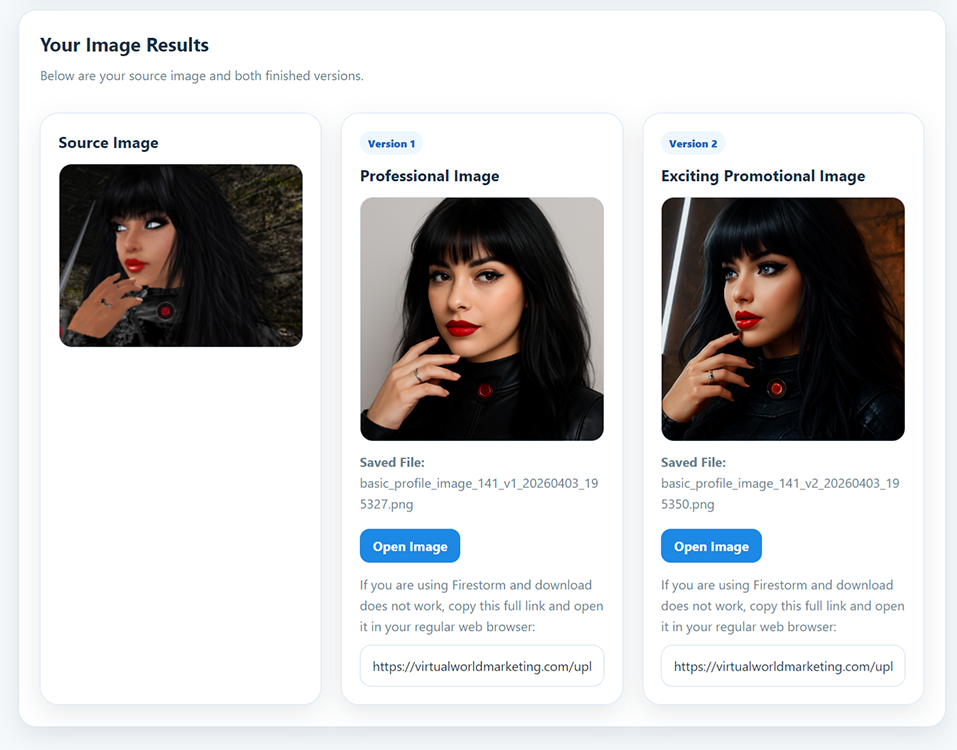This screenshot has width=957, height=750.
Task: Click the Source Image card title
Action: point(108,143)
